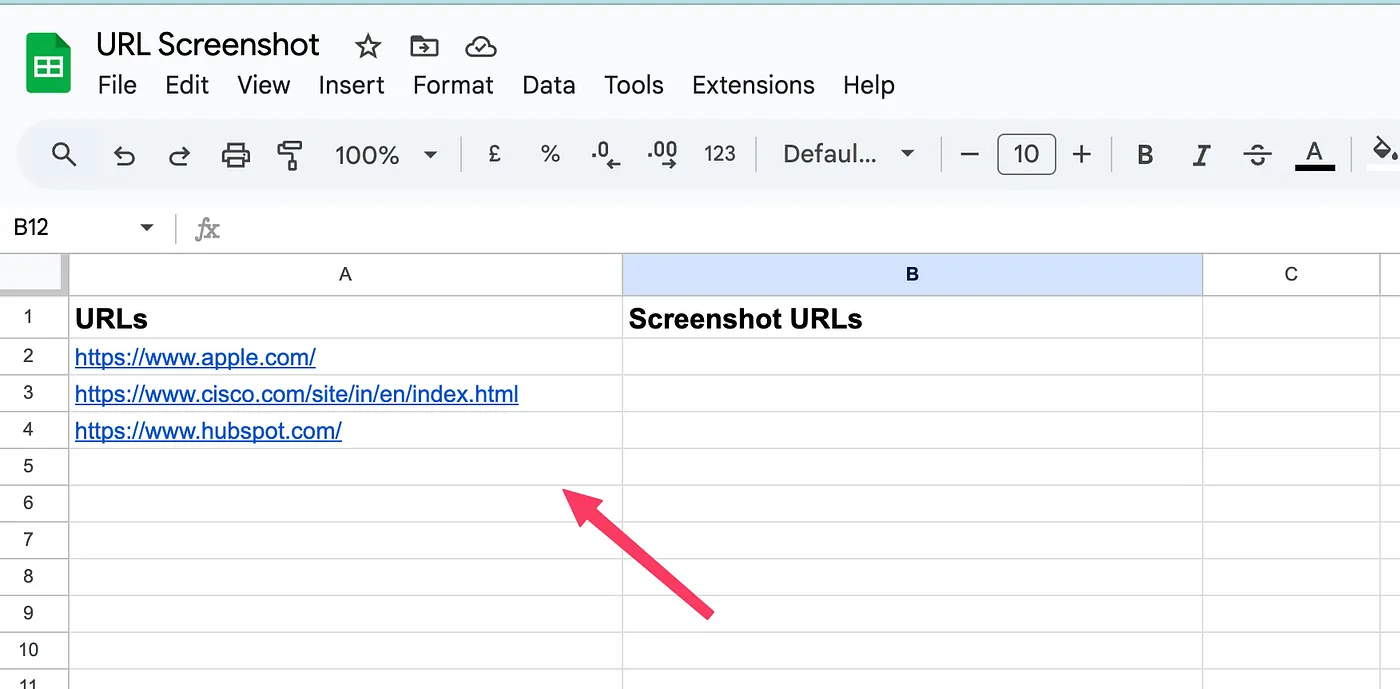Open the https://www.hubspot.com/ link

[208, 431]
